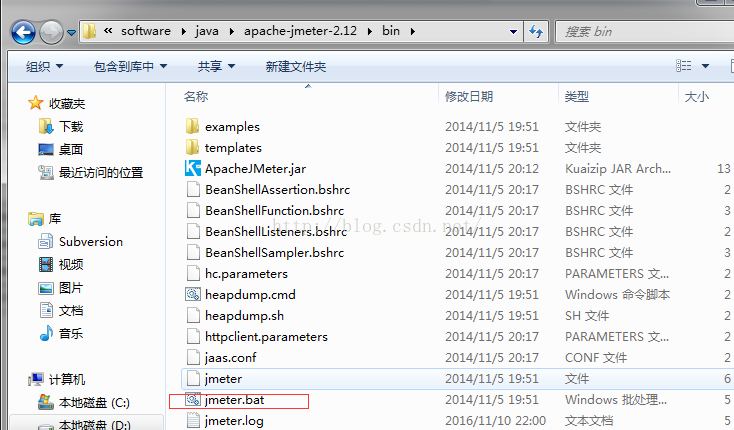Open the 文档 library
Viewport: 734px width, 430px height.
(x=60, y=310)
